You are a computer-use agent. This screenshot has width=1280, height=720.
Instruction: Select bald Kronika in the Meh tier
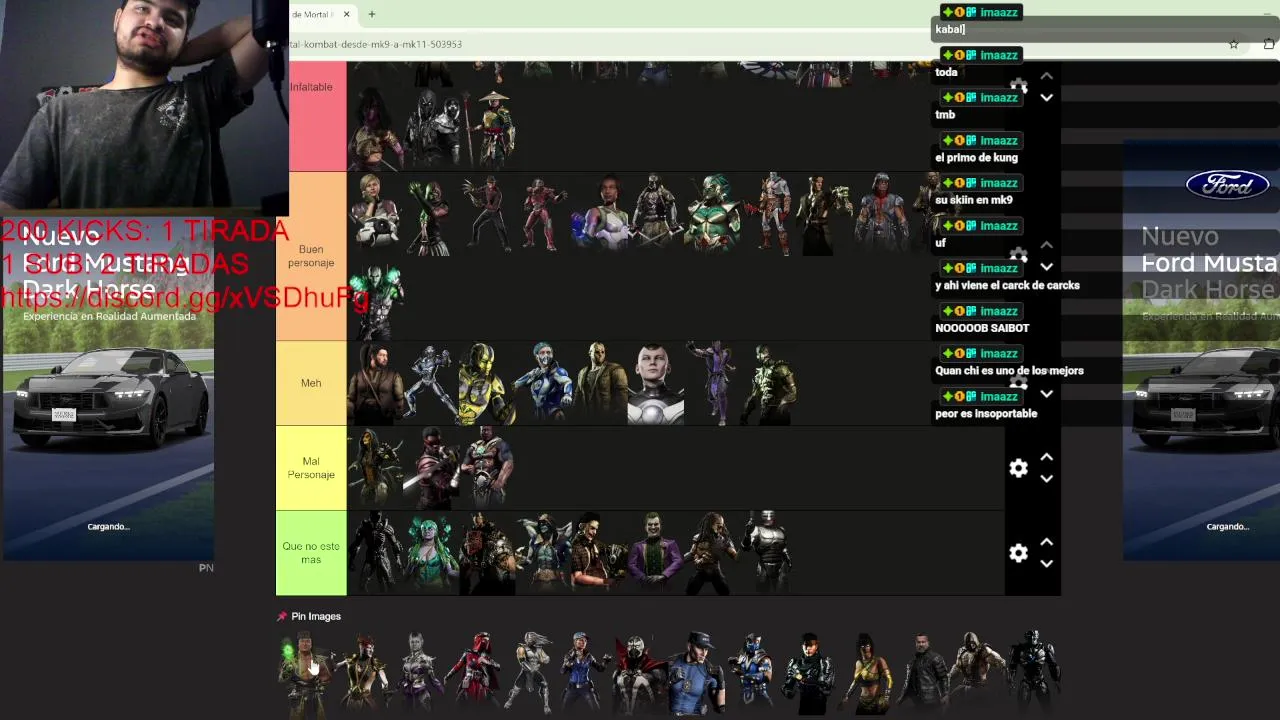pos(658,383)
